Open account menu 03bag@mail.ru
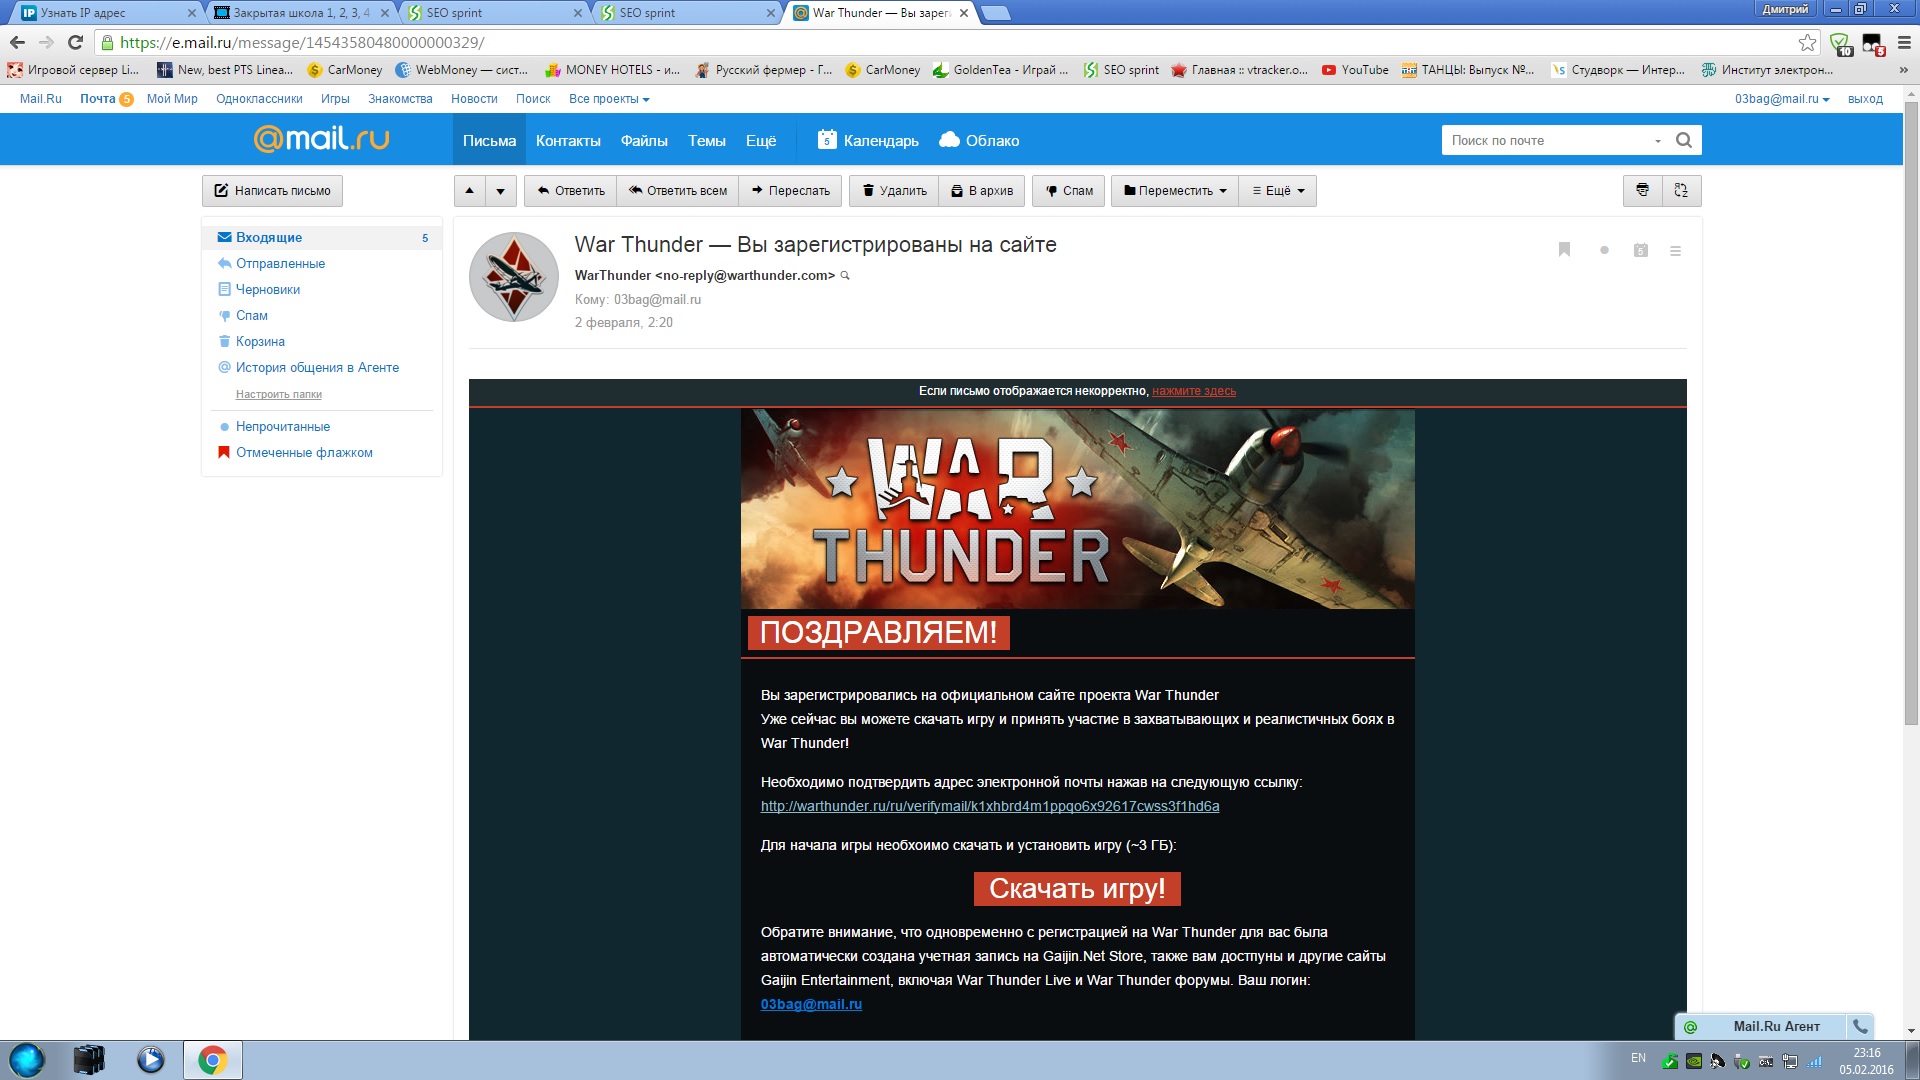This screenshot has height=1080, width=1920. tap(1782, 99)
